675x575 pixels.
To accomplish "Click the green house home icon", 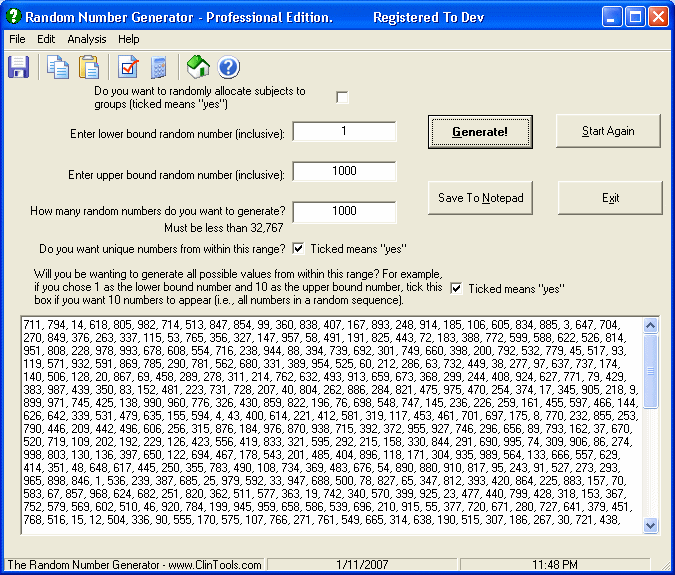I will coord(198,67).
